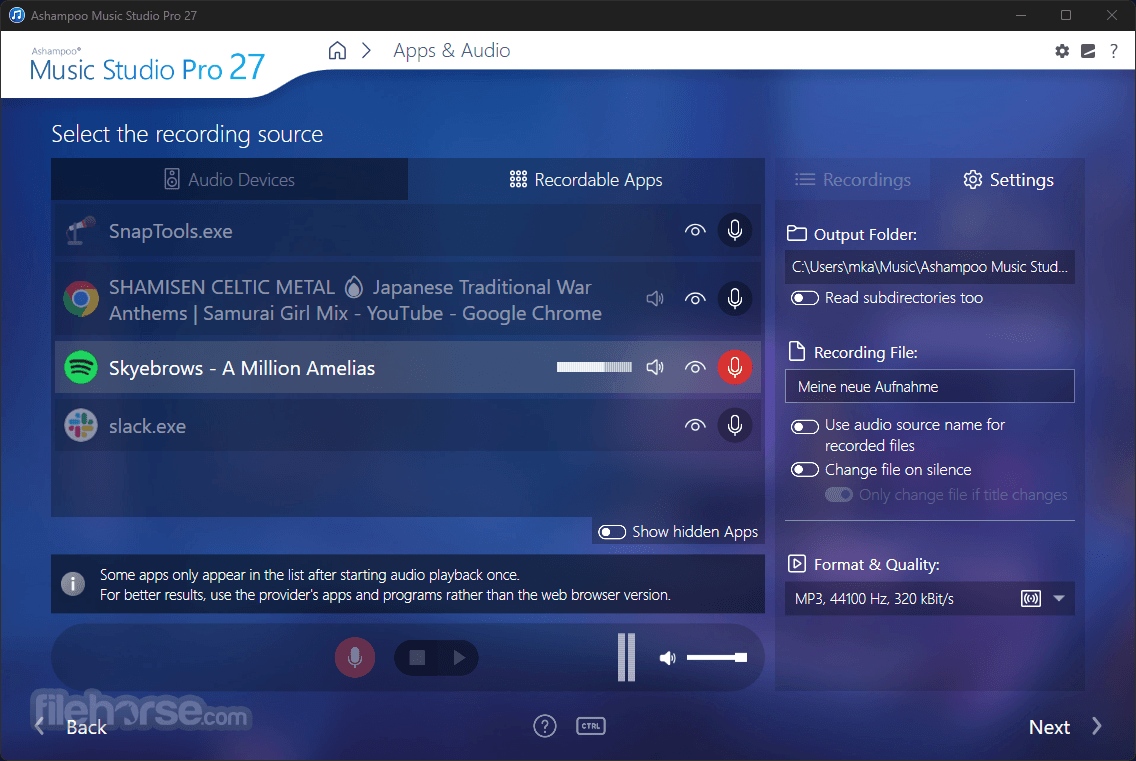Open the Recordings tab
1136x761 pixels.
click(853, 179)
